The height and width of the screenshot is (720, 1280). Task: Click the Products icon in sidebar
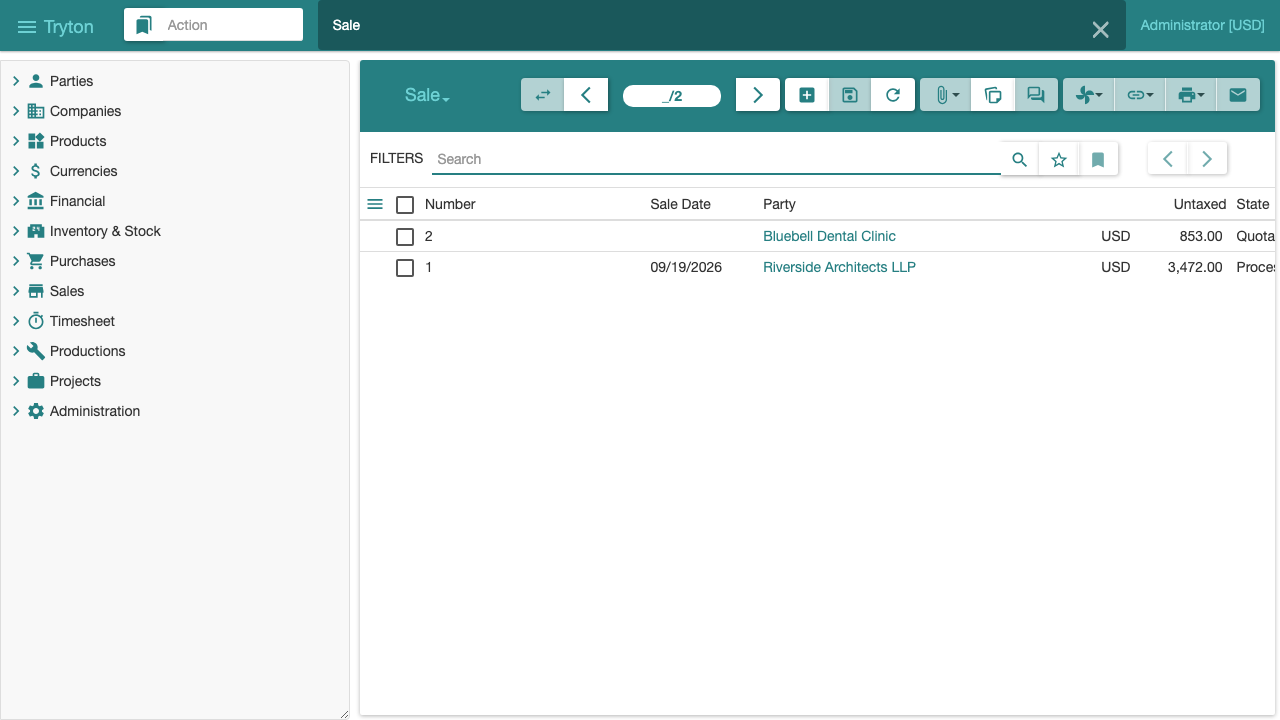(36, 141)
